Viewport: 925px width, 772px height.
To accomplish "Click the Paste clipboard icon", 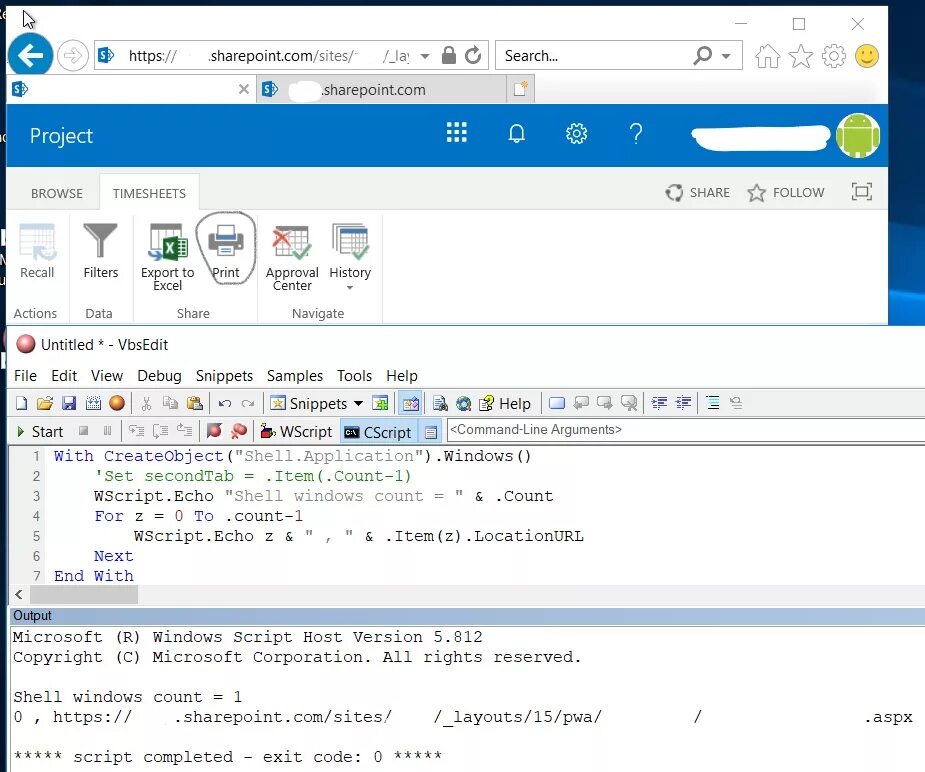I will point(195,403).
